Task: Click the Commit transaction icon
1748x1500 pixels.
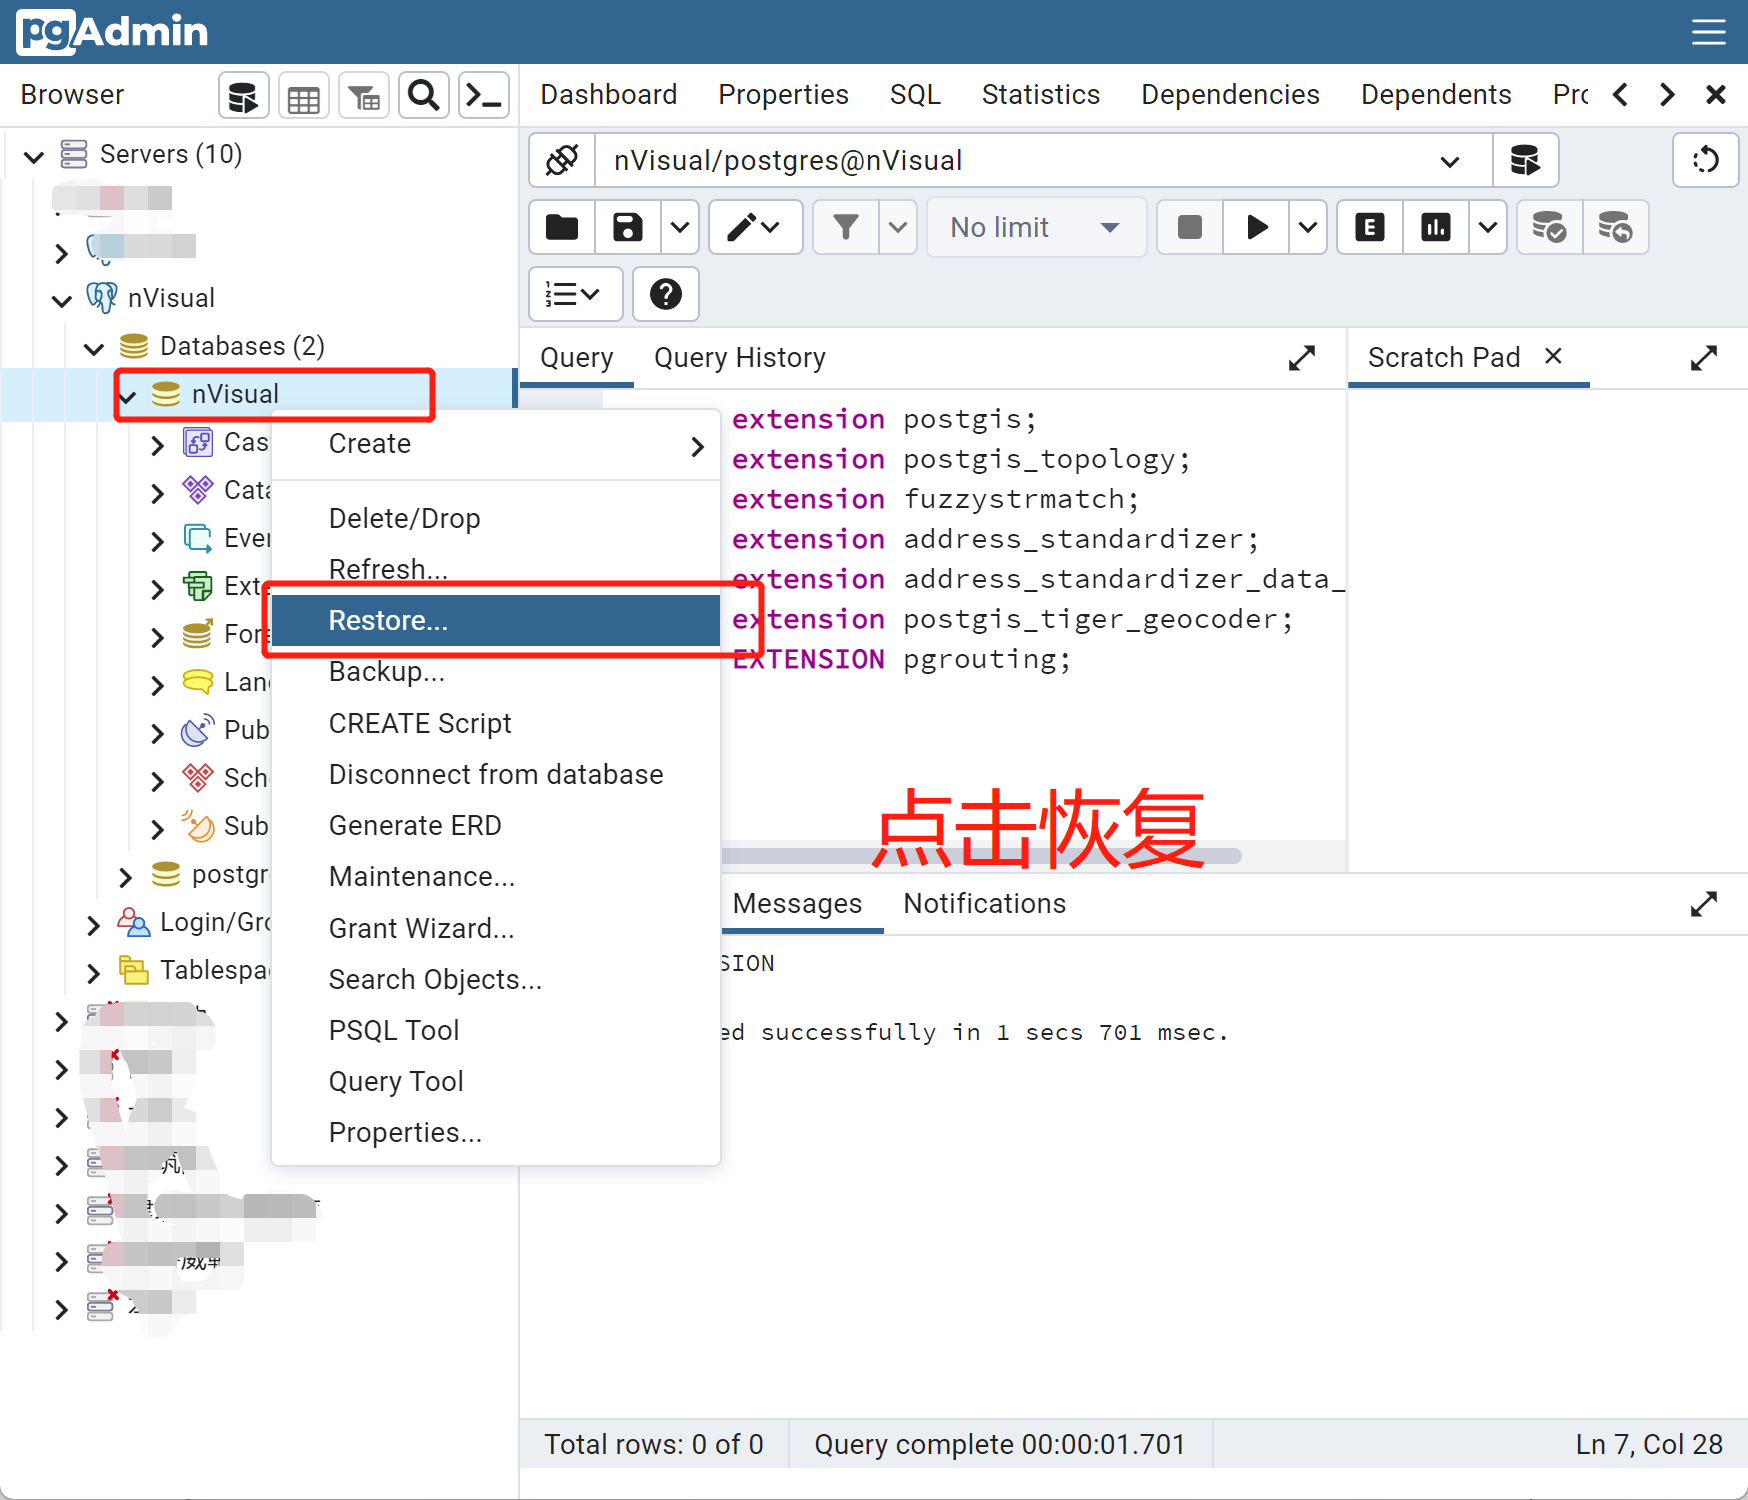Action: pos(1549,228)
